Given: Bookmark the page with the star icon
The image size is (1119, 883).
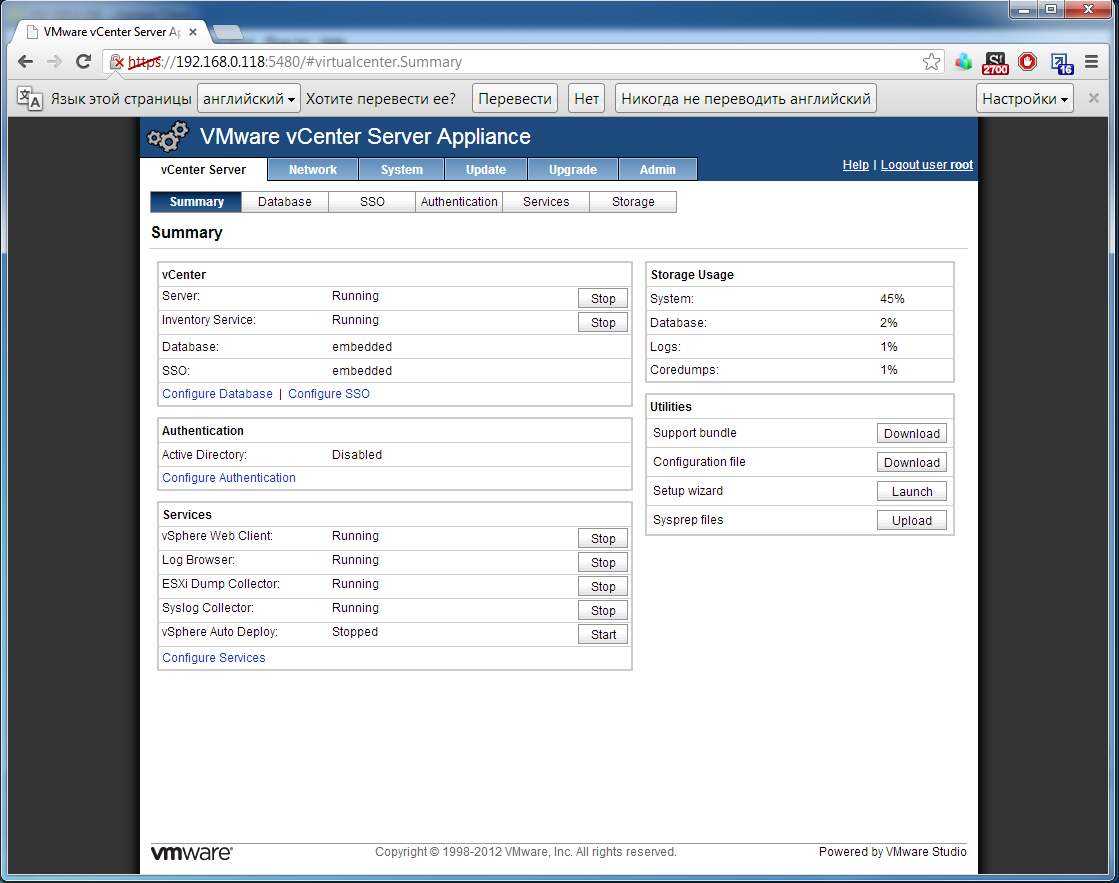Looking at the screenshot, I should (x=931, y=62).
